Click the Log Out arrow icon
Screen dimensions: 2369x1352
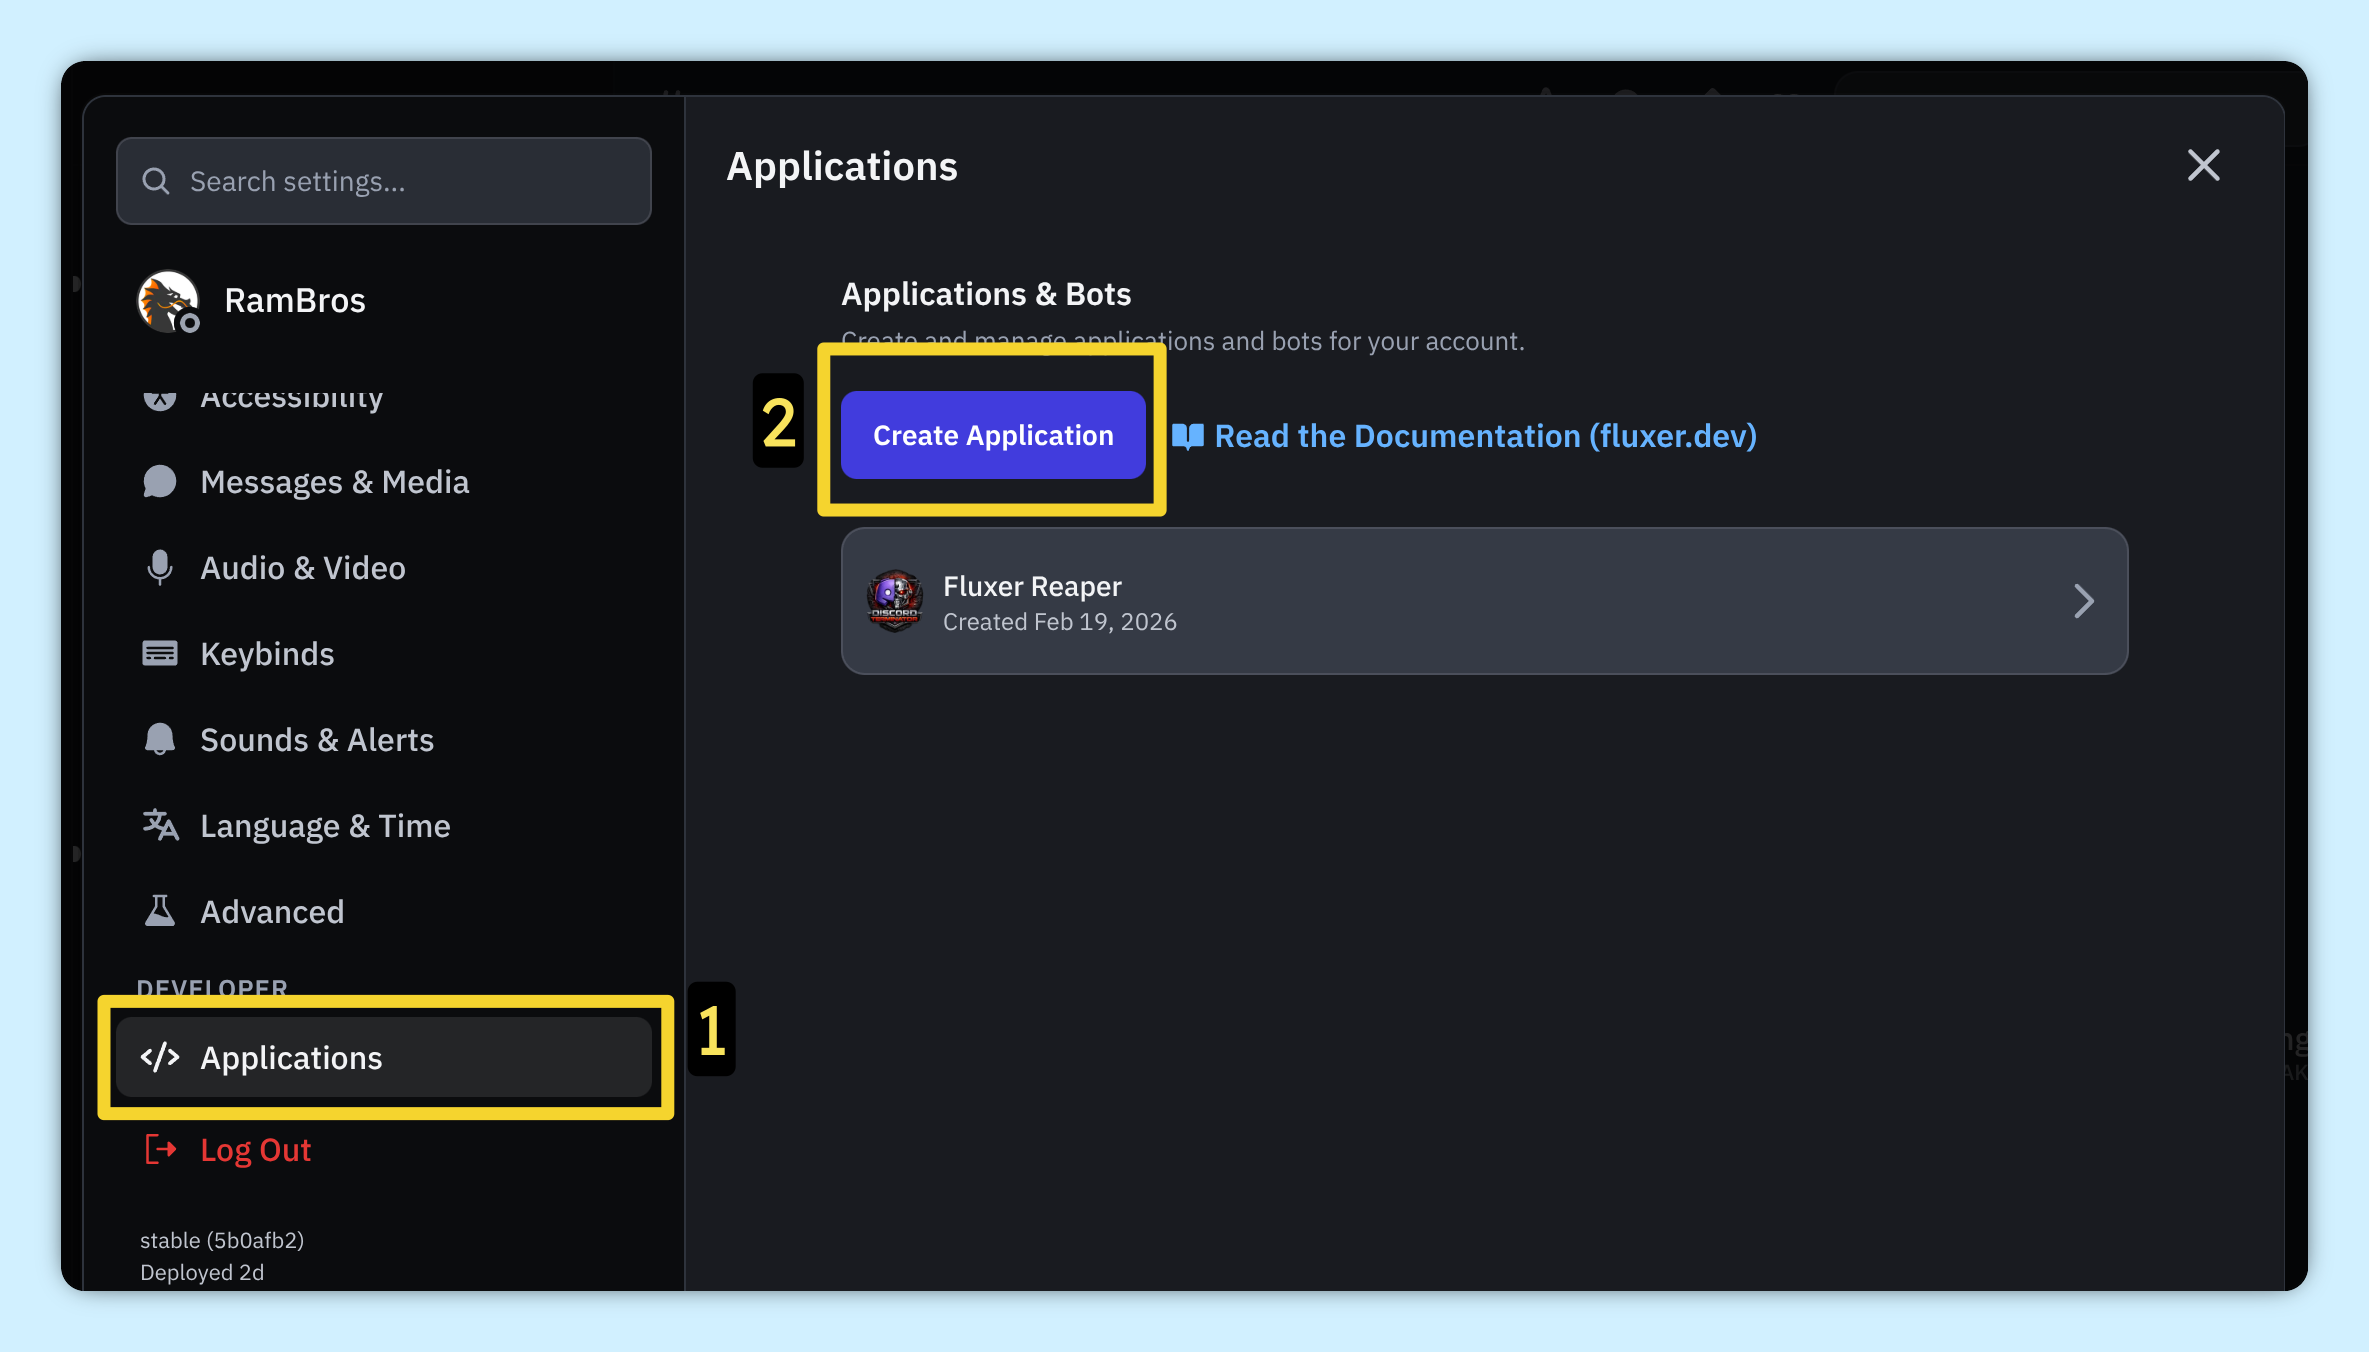[160, 1150]
